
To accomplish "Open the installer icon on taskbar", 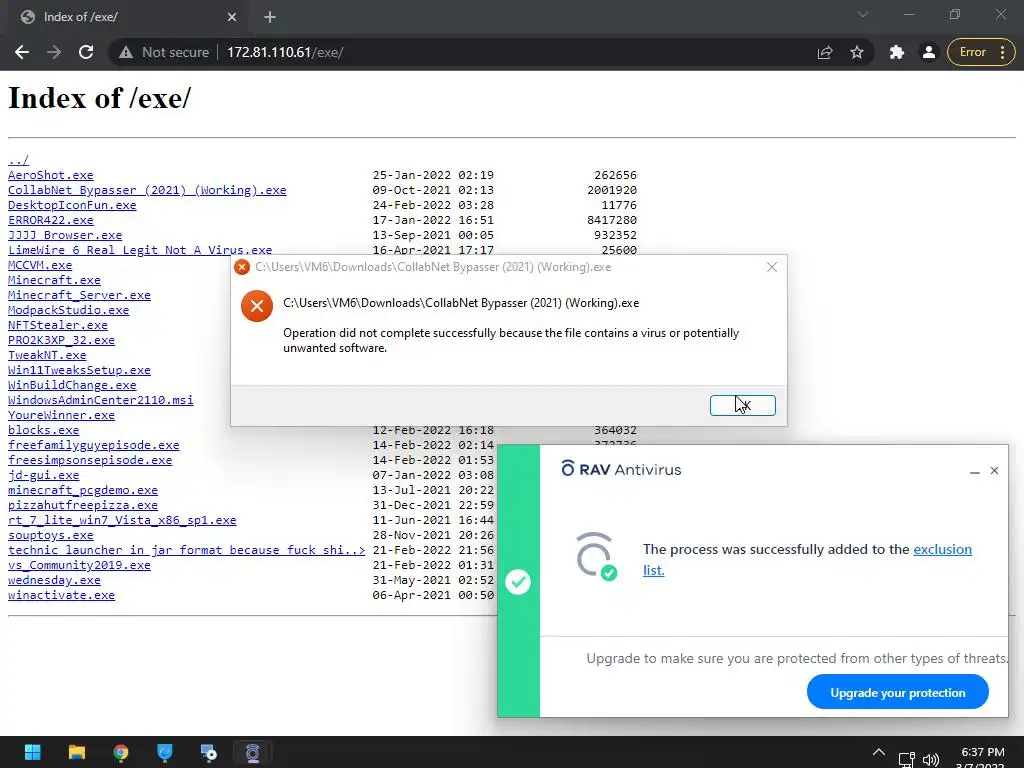I will (209, 752).
